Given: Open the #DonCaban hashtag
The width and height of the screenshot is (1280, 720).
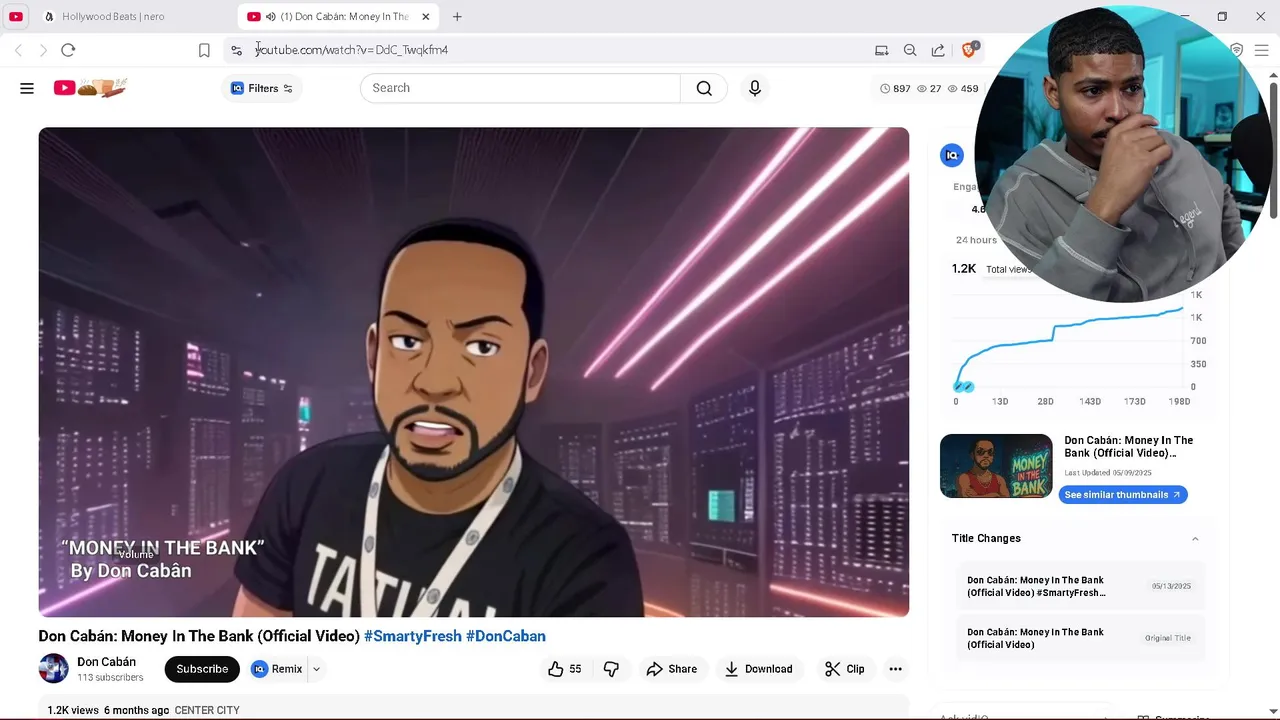Looking at the screenshot, I should click(506, 636).
